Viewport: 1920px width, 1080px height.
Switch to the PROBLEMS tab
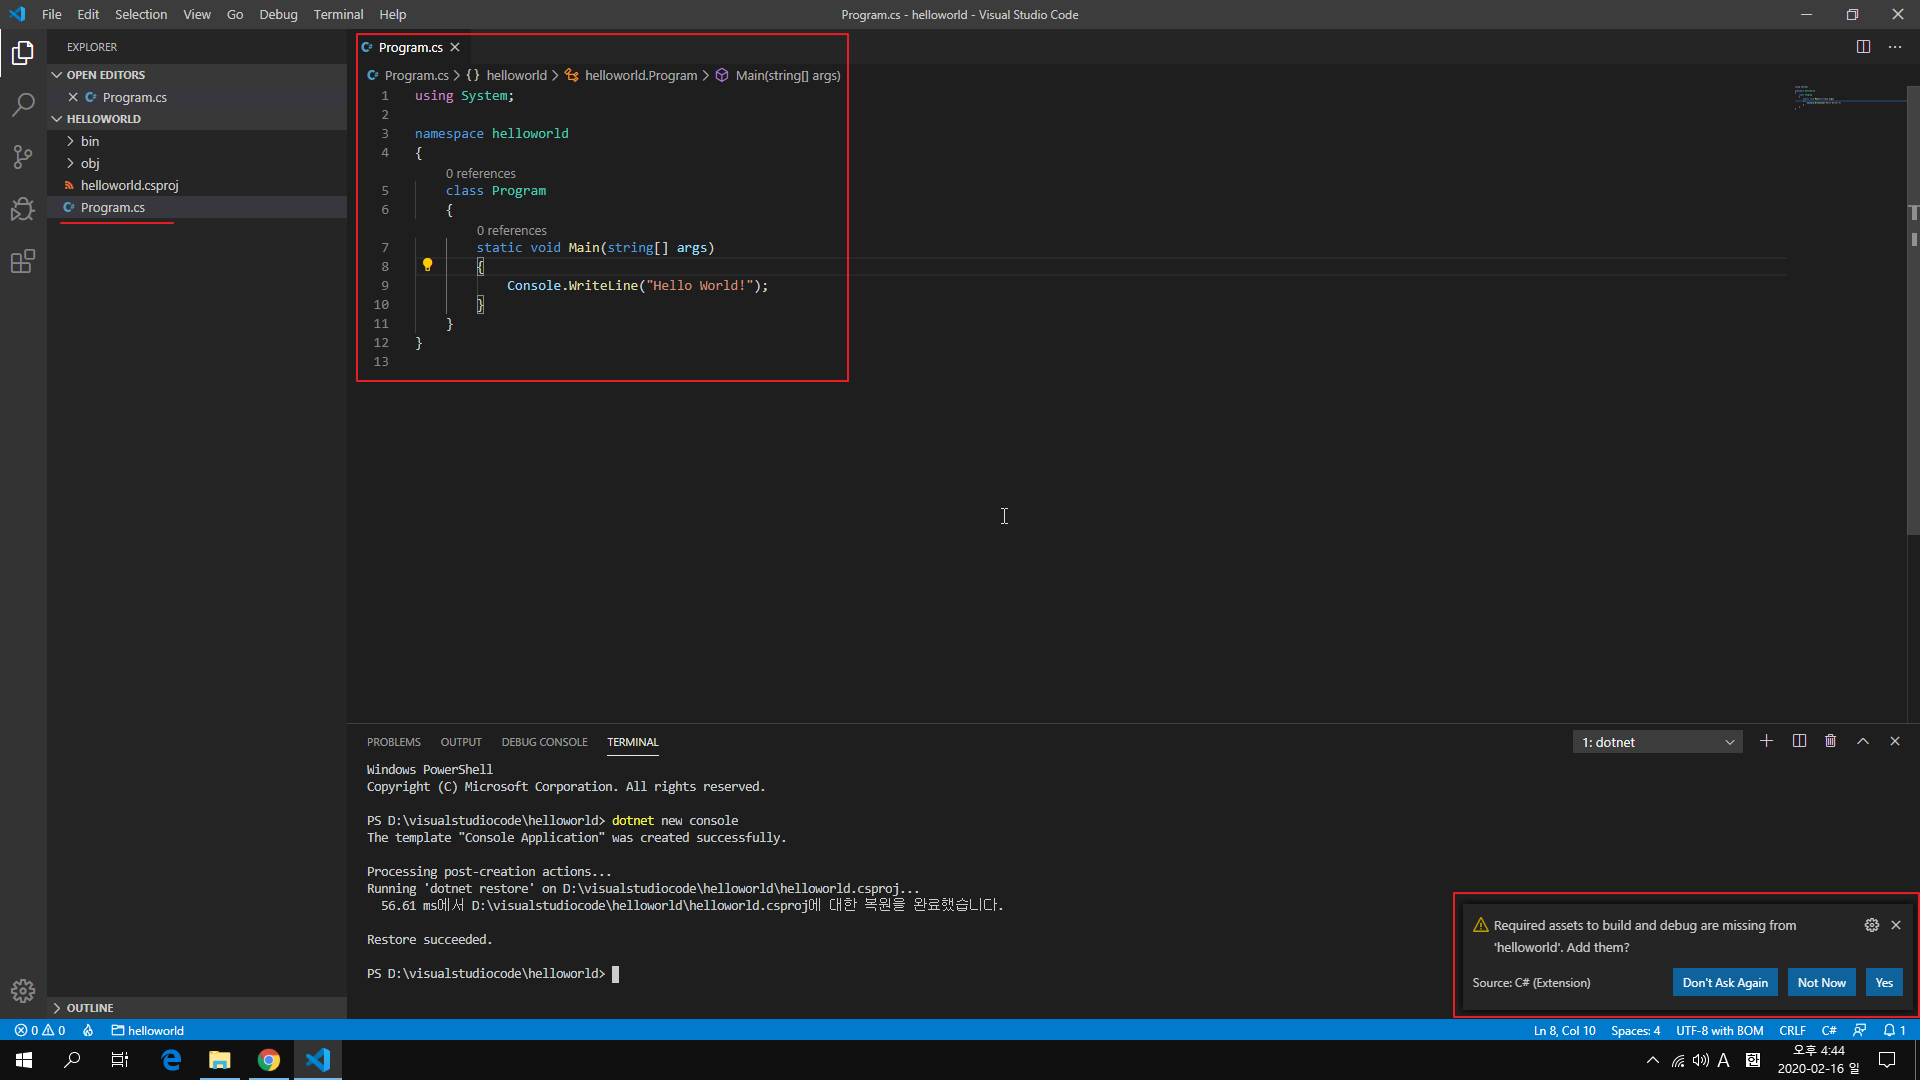pyautogui.click(x=393, y=742)
